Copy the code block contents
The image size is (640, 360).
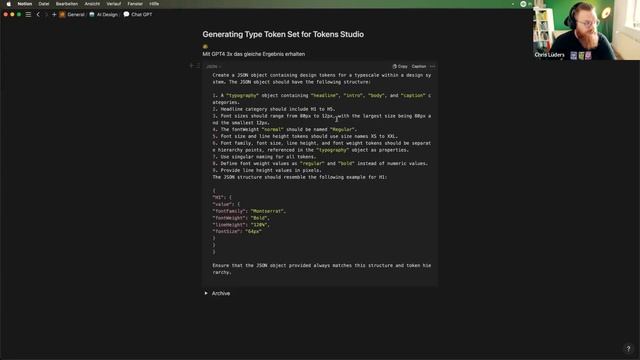coord(400,66)
